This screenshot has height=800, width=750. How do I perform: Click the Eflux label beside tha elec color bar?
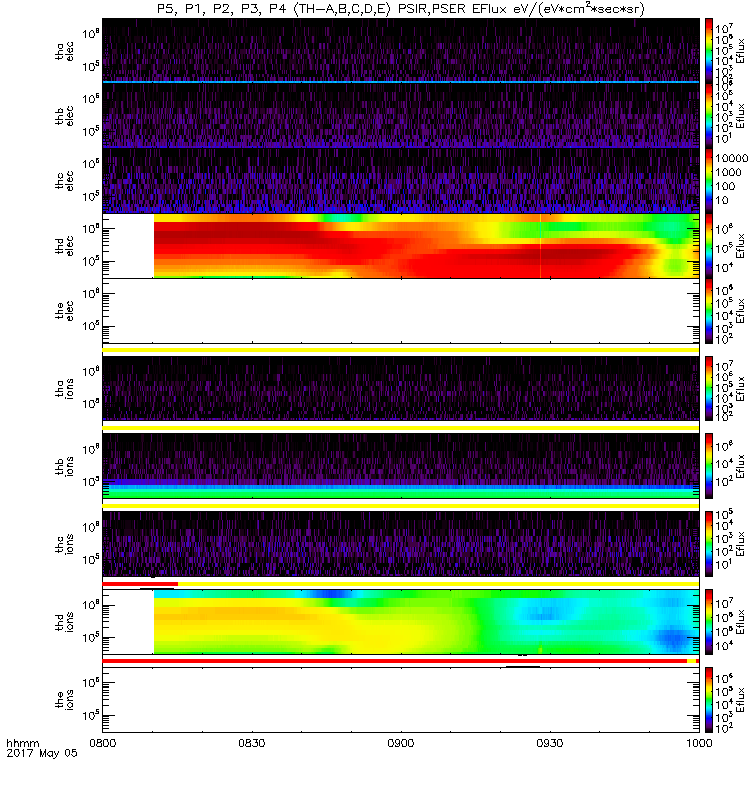click(x=741, y=52)
